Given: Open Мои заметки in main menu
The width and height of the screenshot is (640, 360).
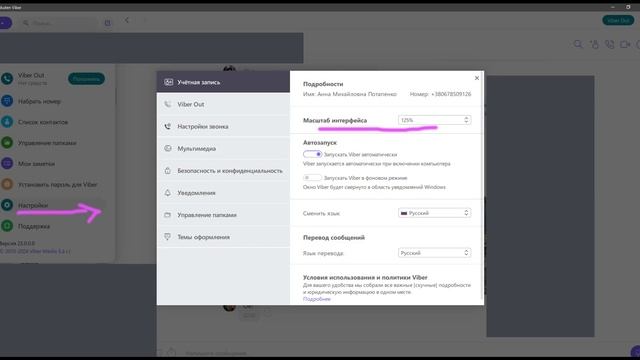Looking at the screenshot, I should (36, 164).
